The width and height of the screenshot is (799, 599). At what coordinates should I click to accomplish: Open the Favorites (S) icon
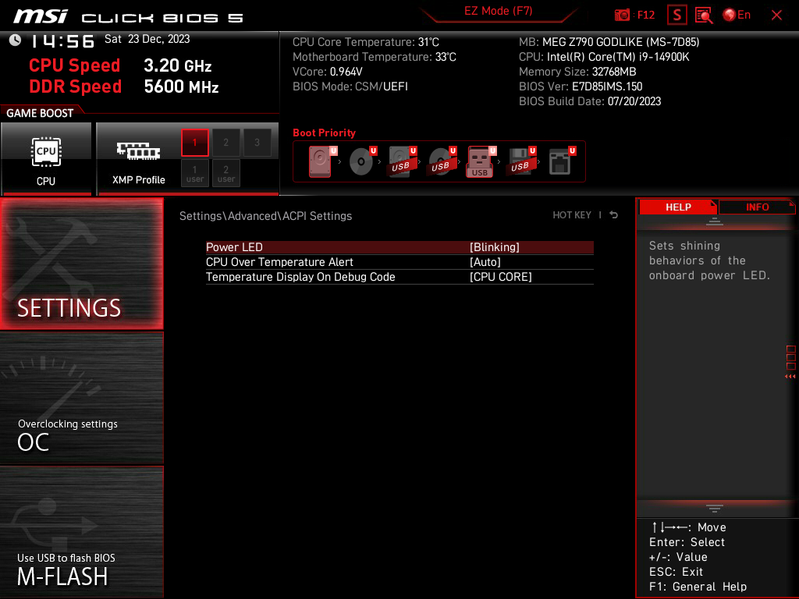pos(677,15)
